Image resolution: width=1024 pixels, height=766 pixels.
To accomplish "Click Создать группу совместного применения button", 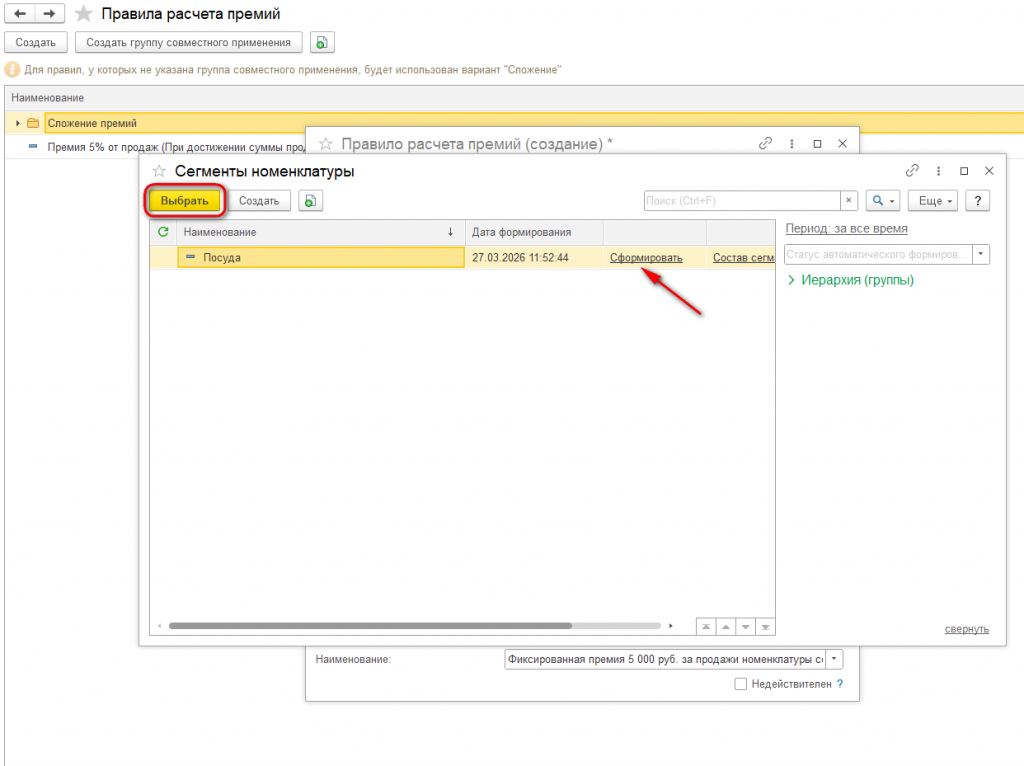I will [x=189, y=42].
